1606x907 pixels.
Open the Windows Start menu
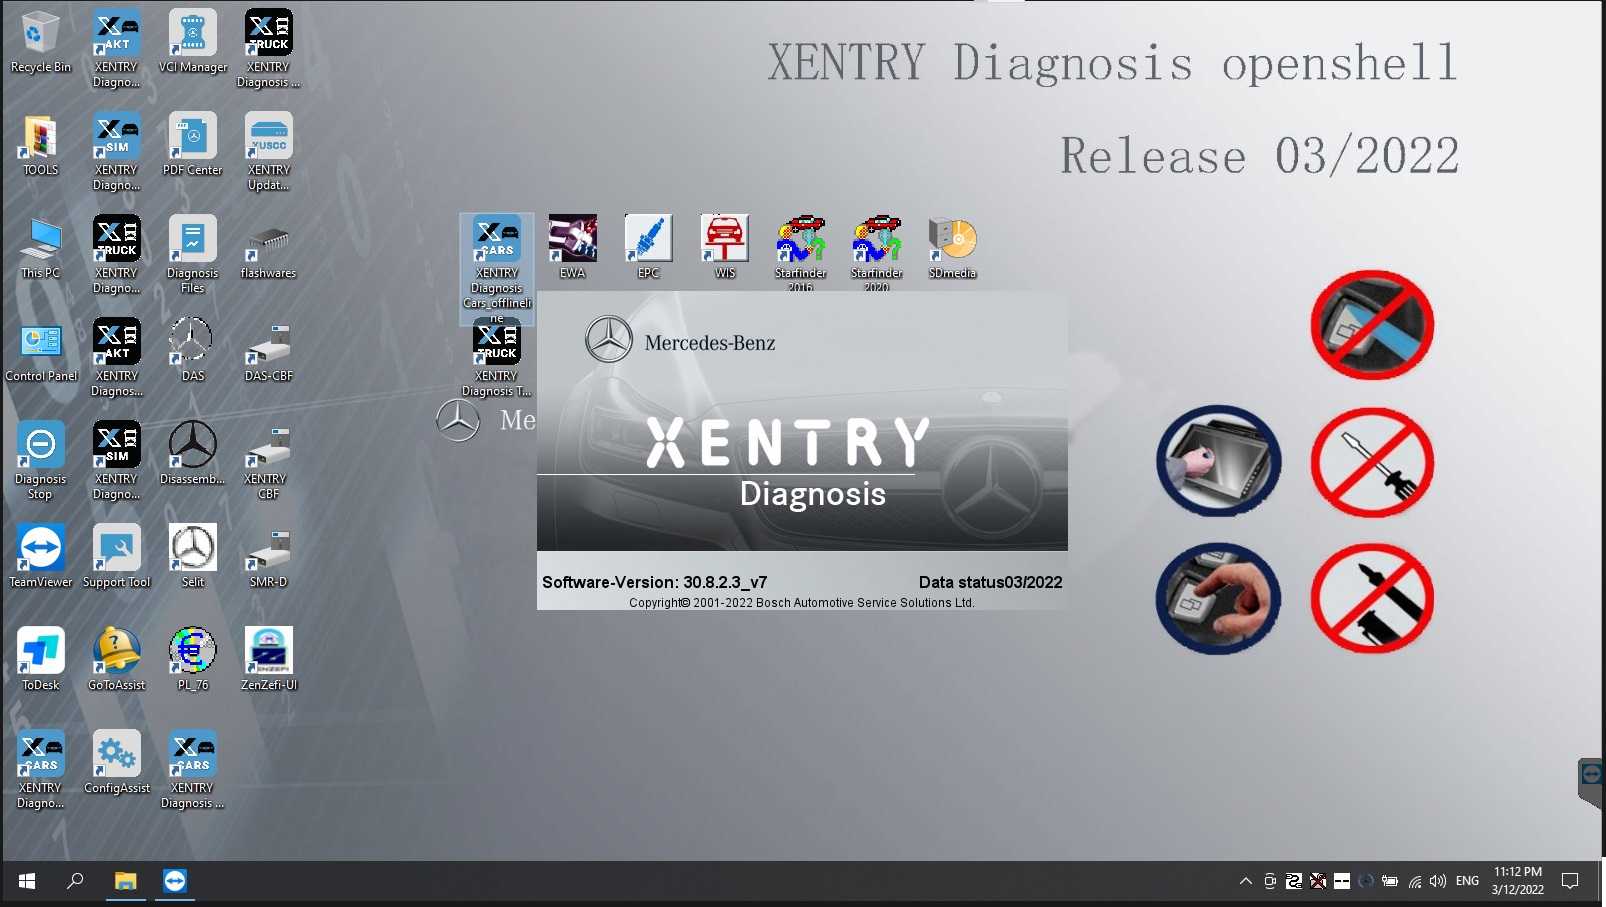(27, 881)
